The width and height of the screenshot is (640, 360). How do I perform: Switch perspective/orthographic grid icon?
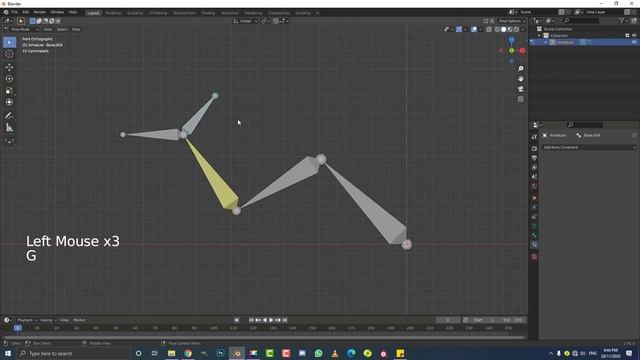[521, 99]
